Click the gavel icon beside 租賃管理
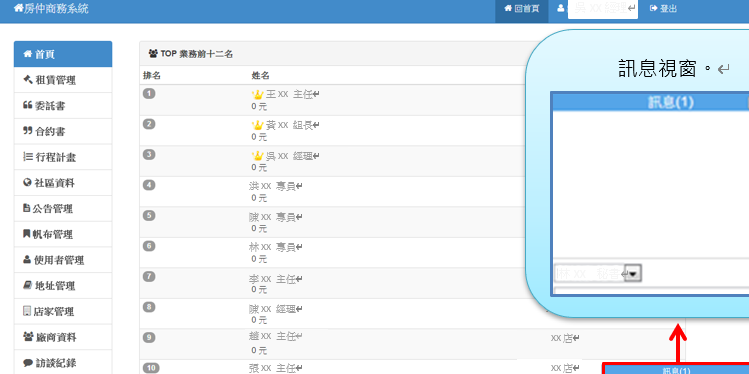The height and width of the screenshot is (374, 749). point(27,80)
